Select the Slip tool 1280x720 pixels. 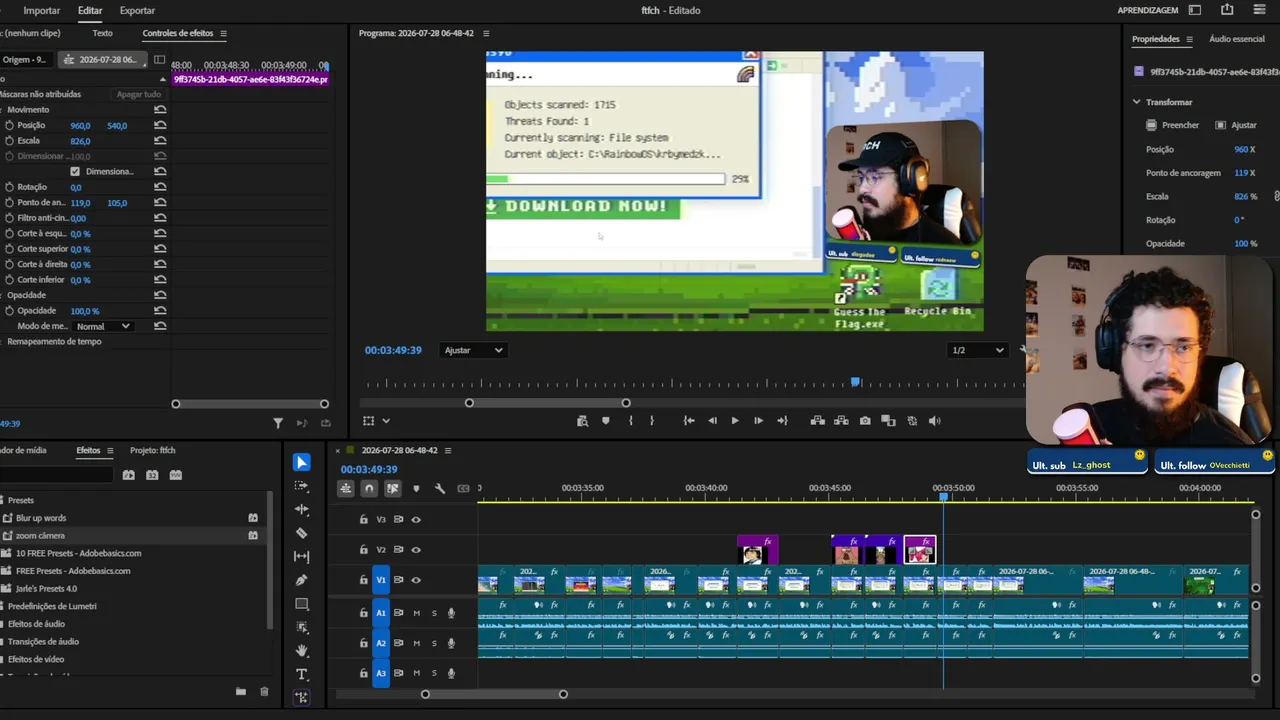click(302, 556)
